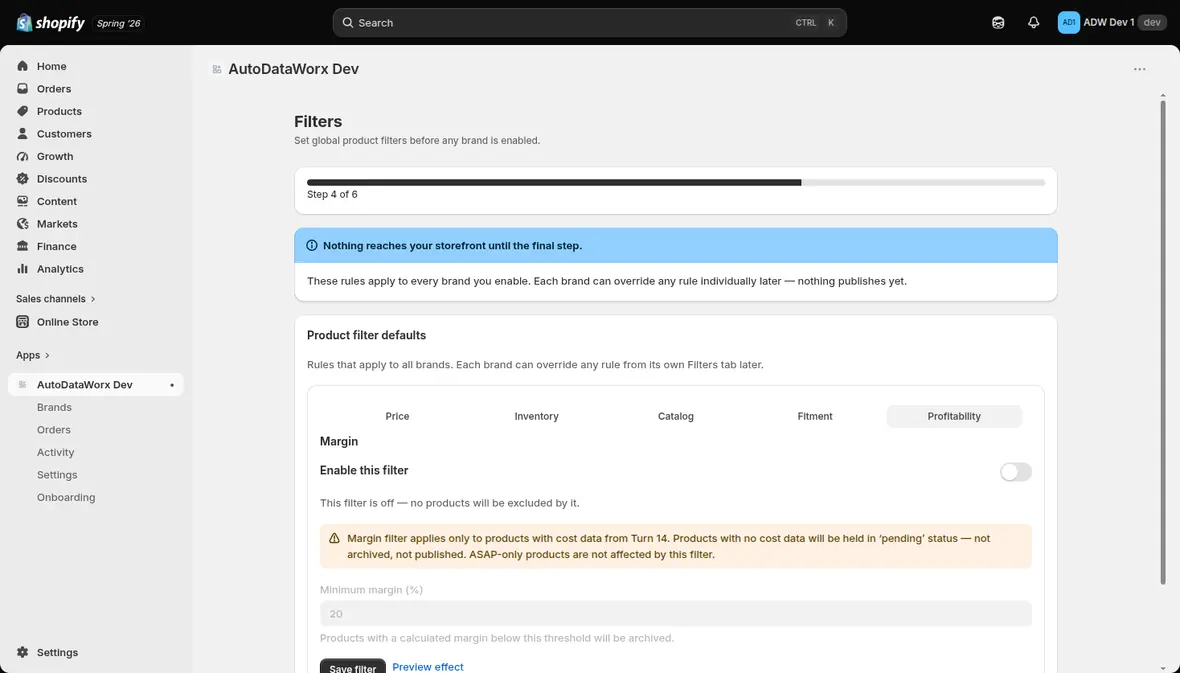
Task: Click the Orders inbox icon
Action: click(23, 89)
